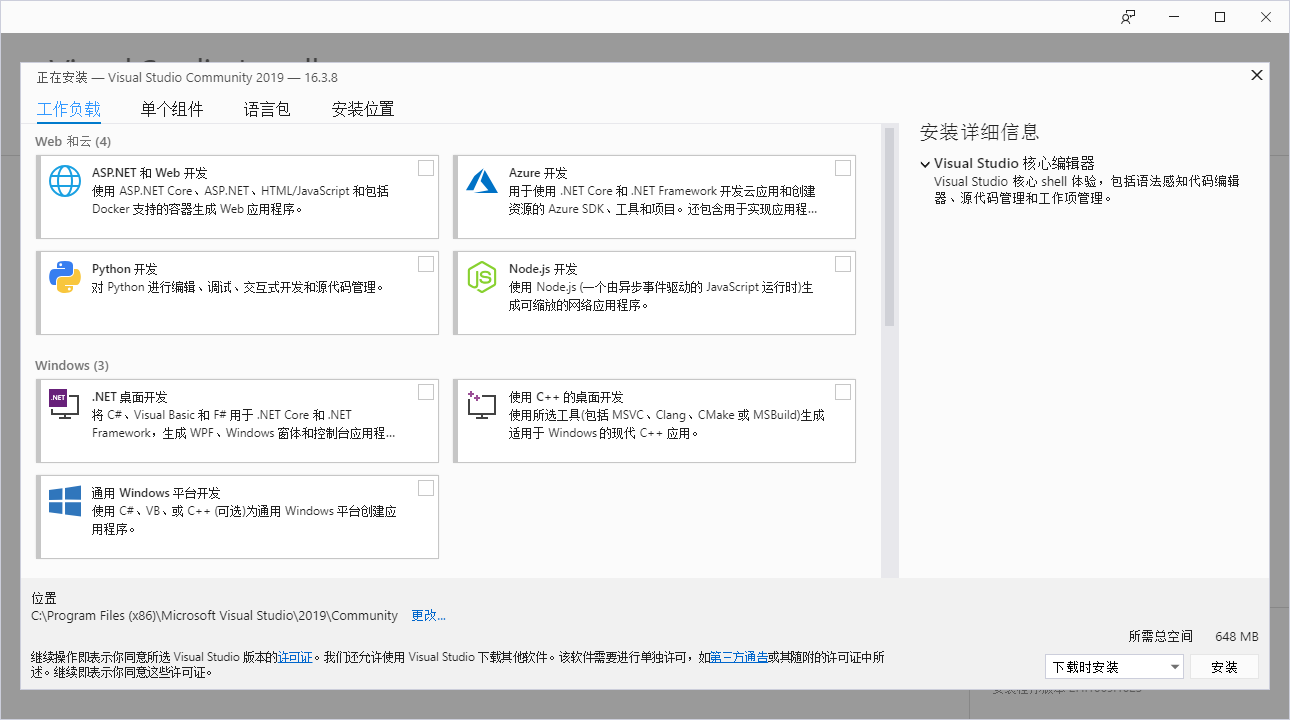Tick the C++ desktop development checkbox

[x=843, y=392]
